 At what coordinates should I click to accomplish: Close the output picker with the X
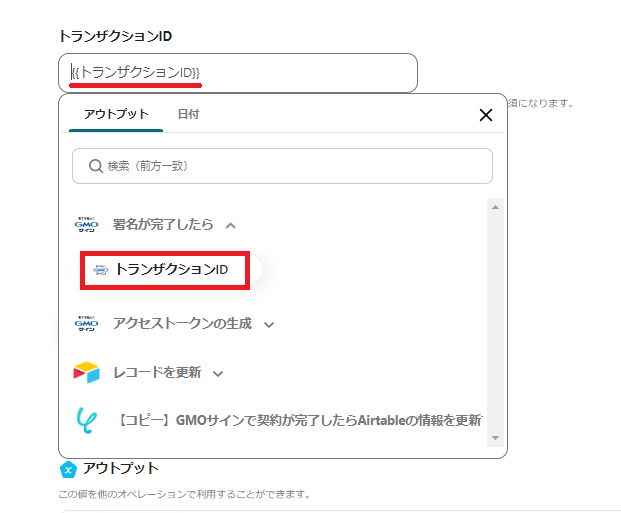click(486, 115)
